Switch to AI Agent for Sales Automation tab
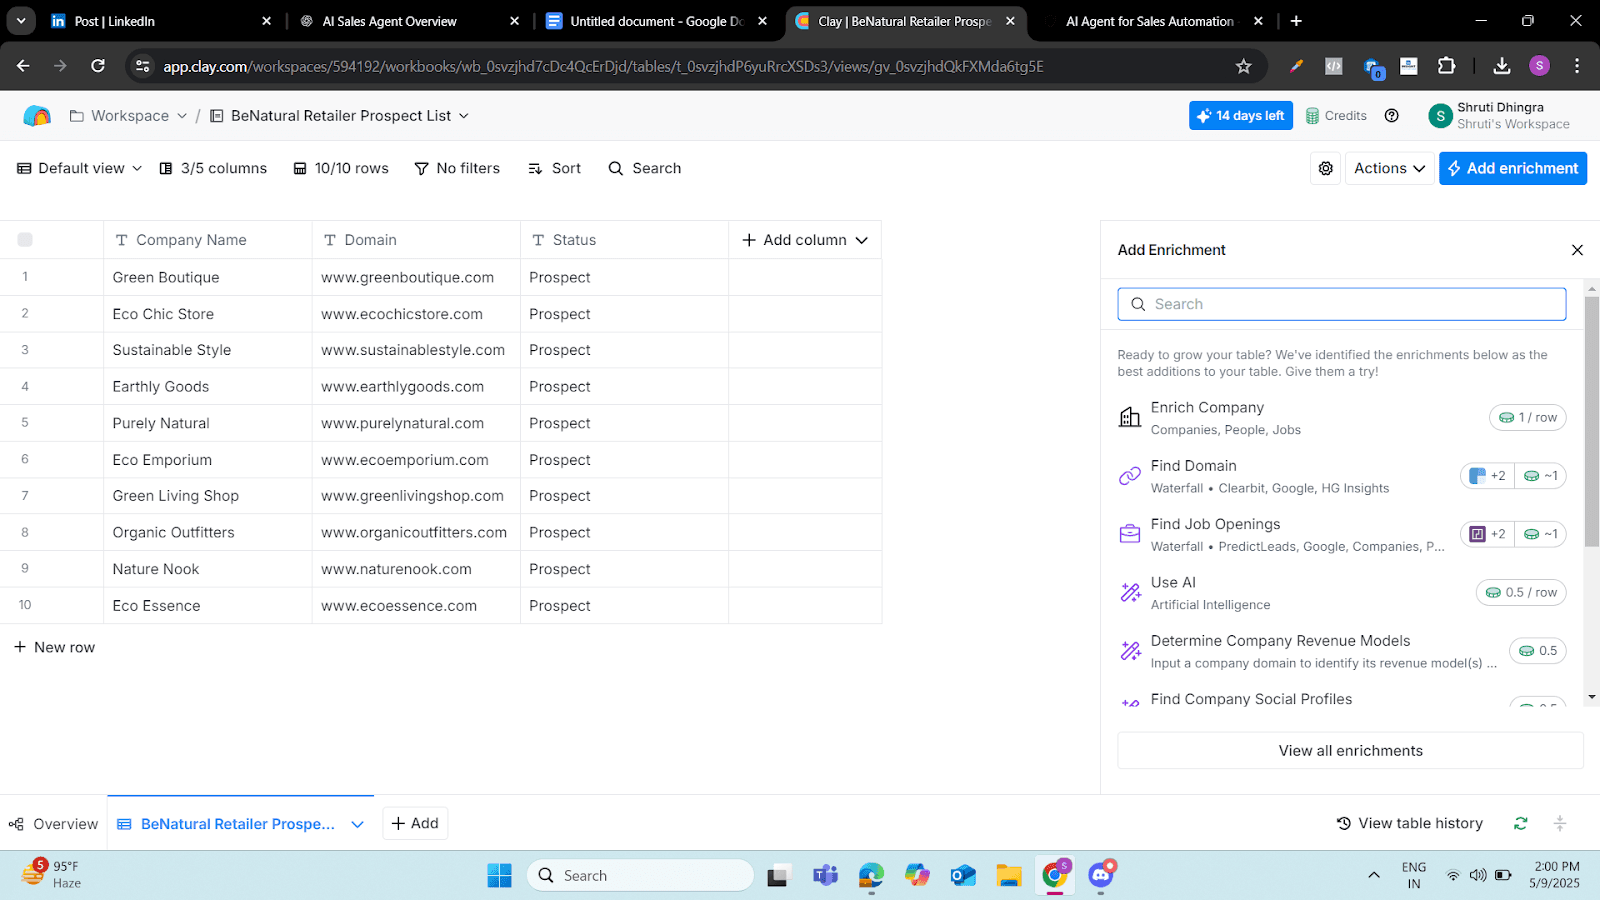 click(x=1153, y=21)
